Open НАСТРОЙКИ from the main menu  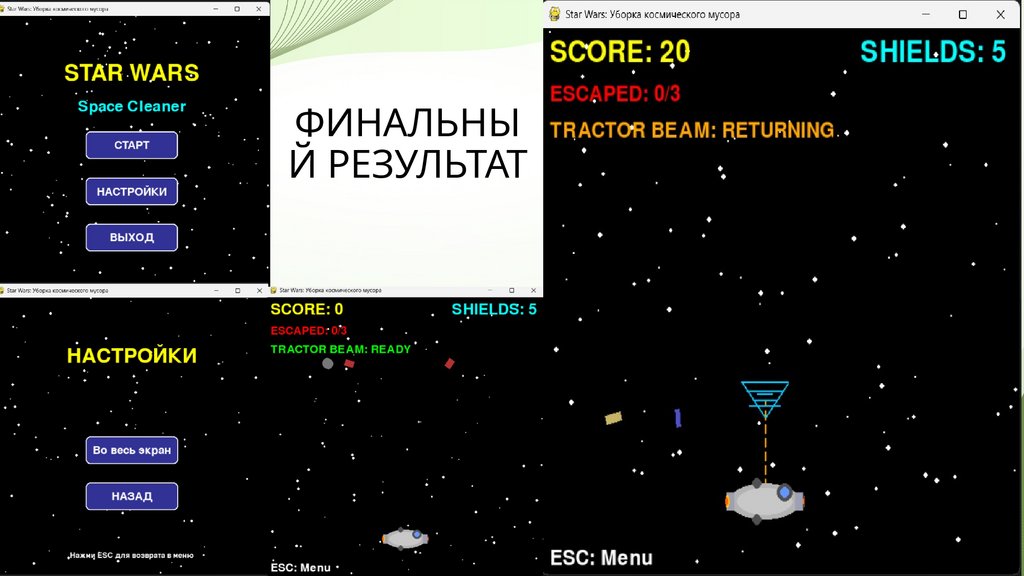pos(131,191)
